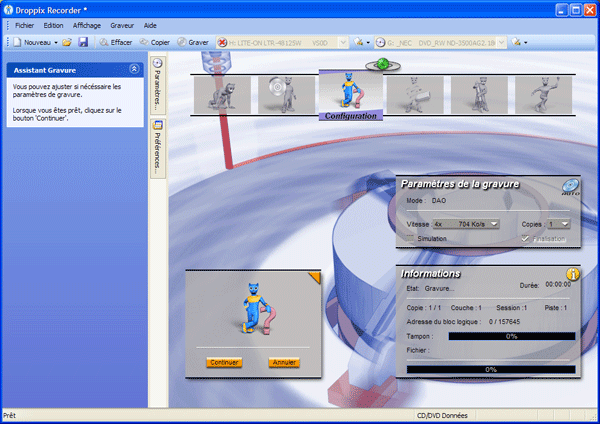
Task: Open the Affichage menu
Action: pyautogui.click(x=87, y=26)
